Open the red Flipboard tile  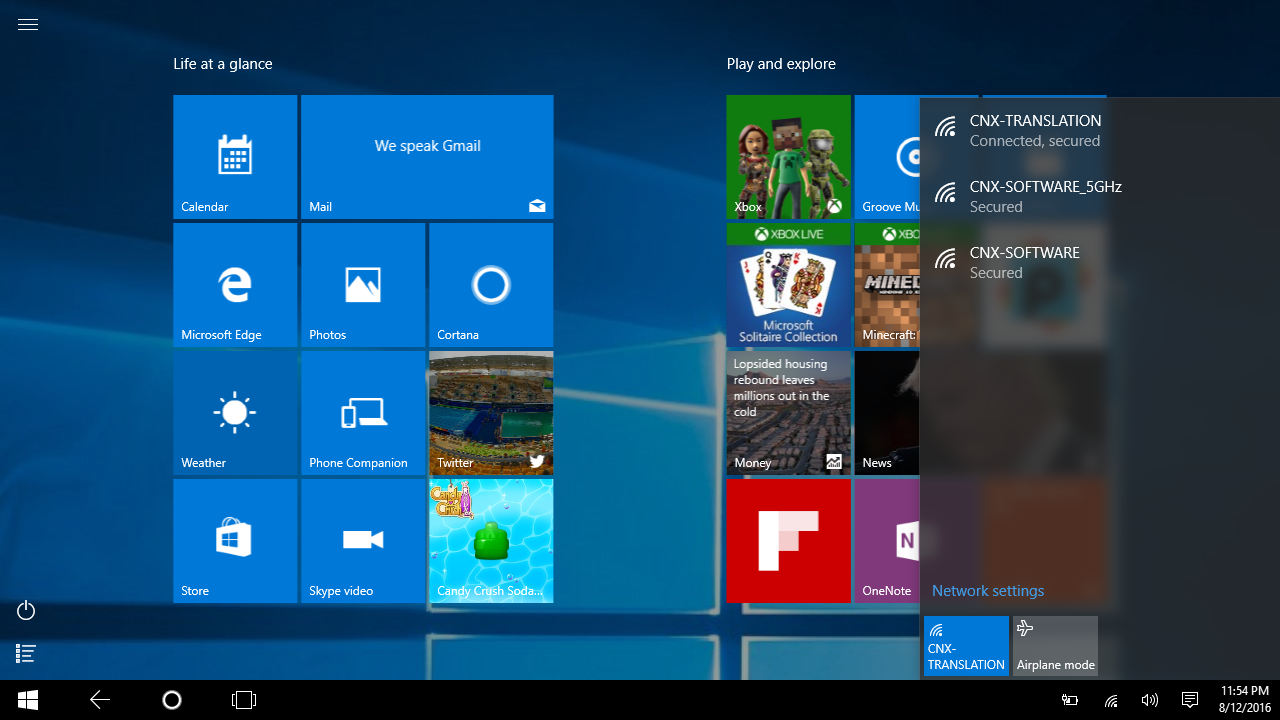[x=789, y=541]
